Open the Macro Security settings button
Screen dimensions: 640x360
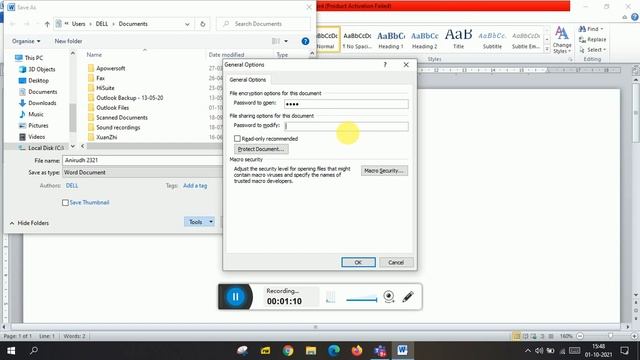tap(384, 171)
